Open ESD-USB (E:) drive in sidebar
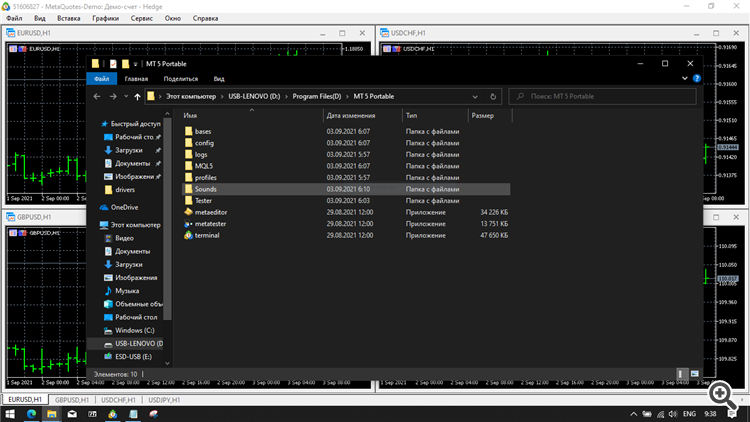 133,356
